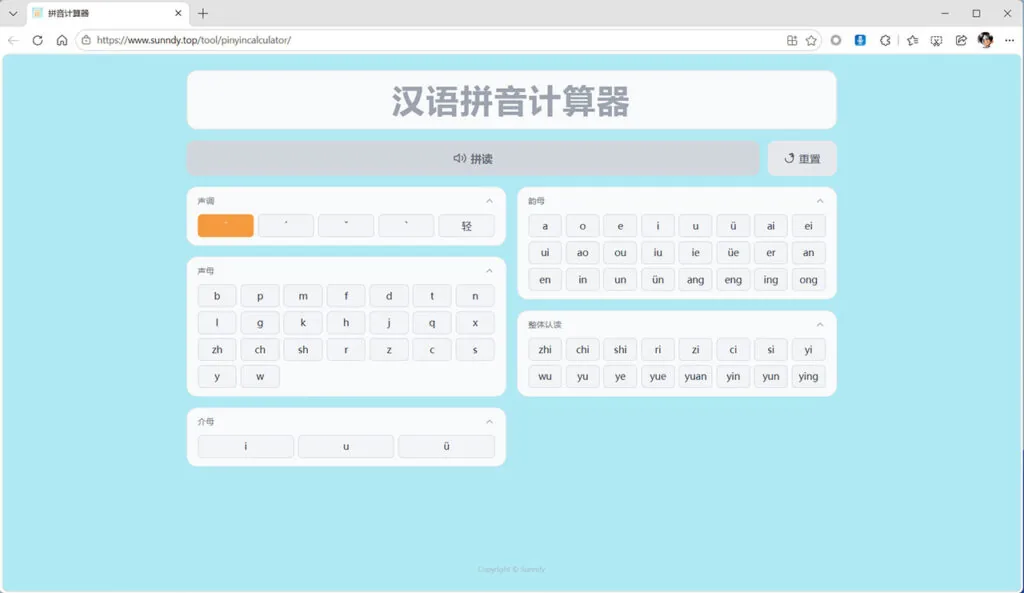Add this page to favorites star
This screenshot has width=1024, height=593.
[x=811, y=40]
